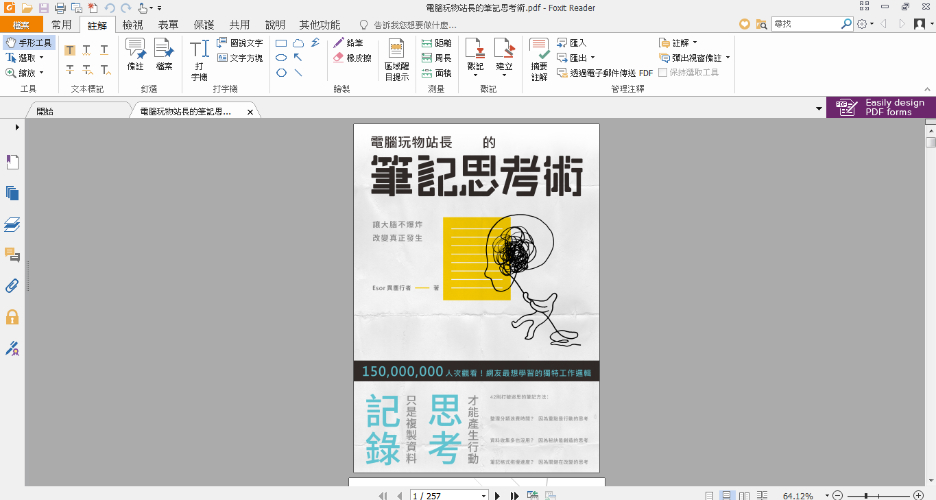The height and width of the screenshot is (500, 936).
Task: Toggle single page view mode
Action: [709, 496]
